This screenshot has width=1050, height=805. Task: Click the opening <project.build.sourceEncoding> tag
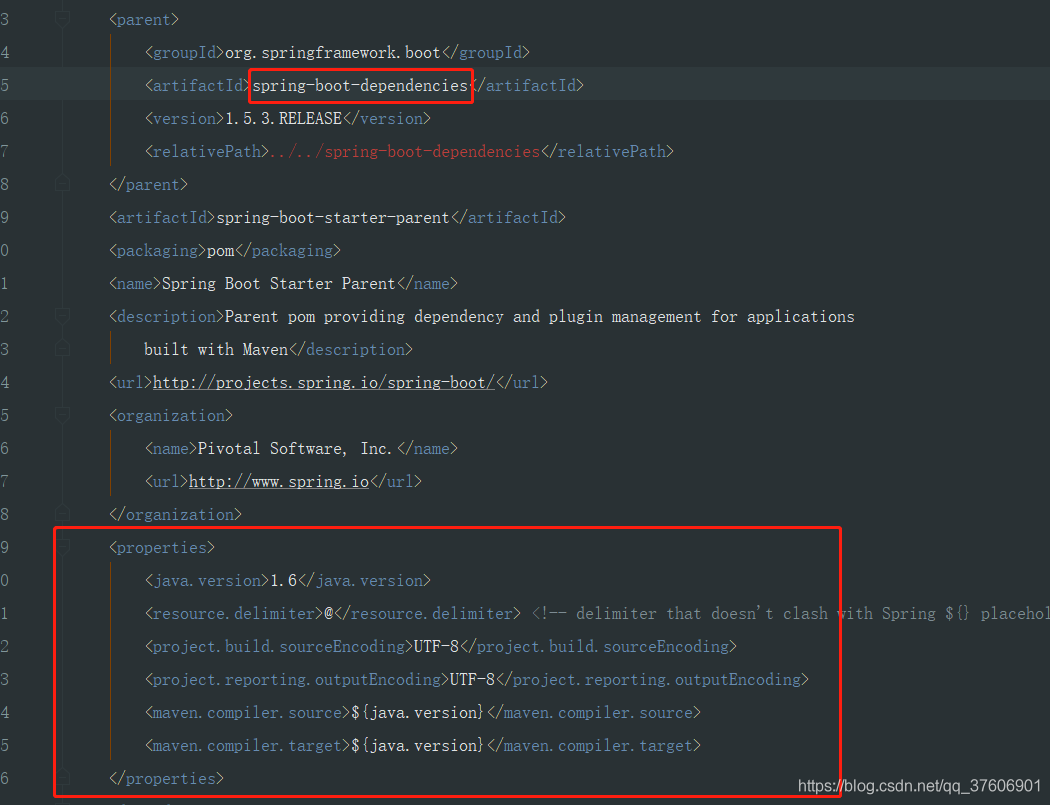click(x=279, y=646)
